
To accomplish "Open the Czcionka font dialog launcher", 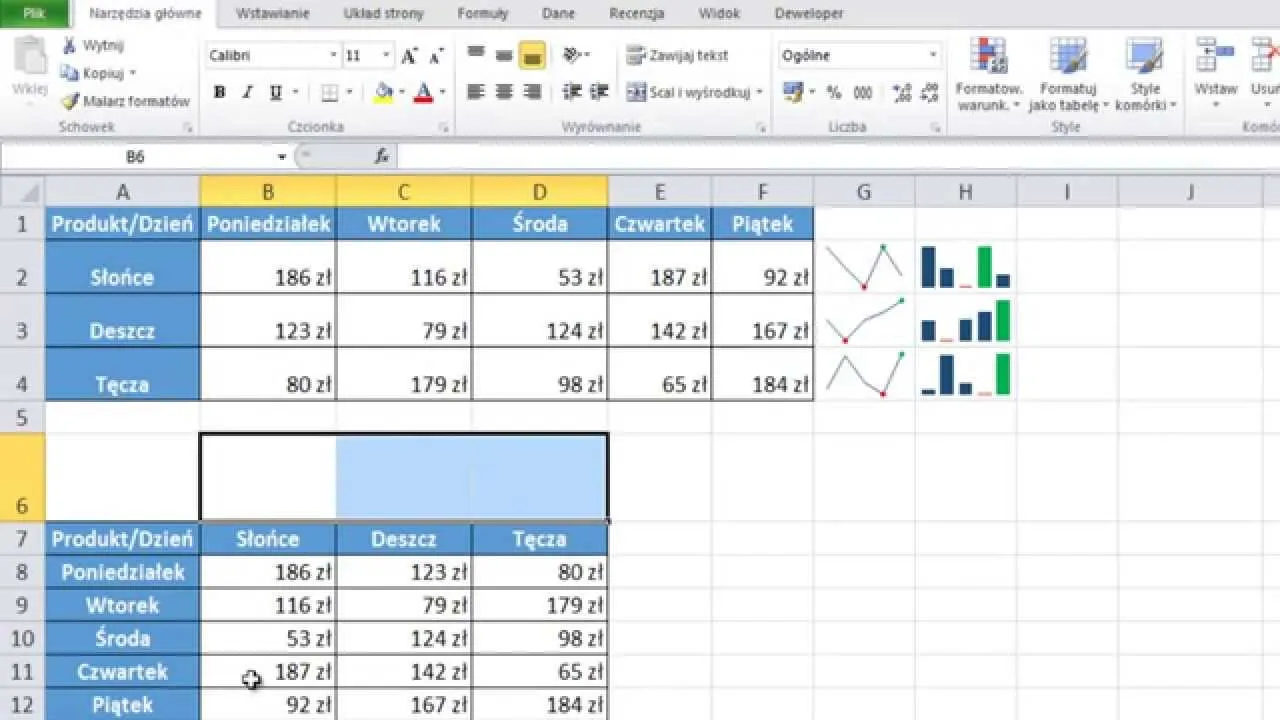I will [443, 128].
